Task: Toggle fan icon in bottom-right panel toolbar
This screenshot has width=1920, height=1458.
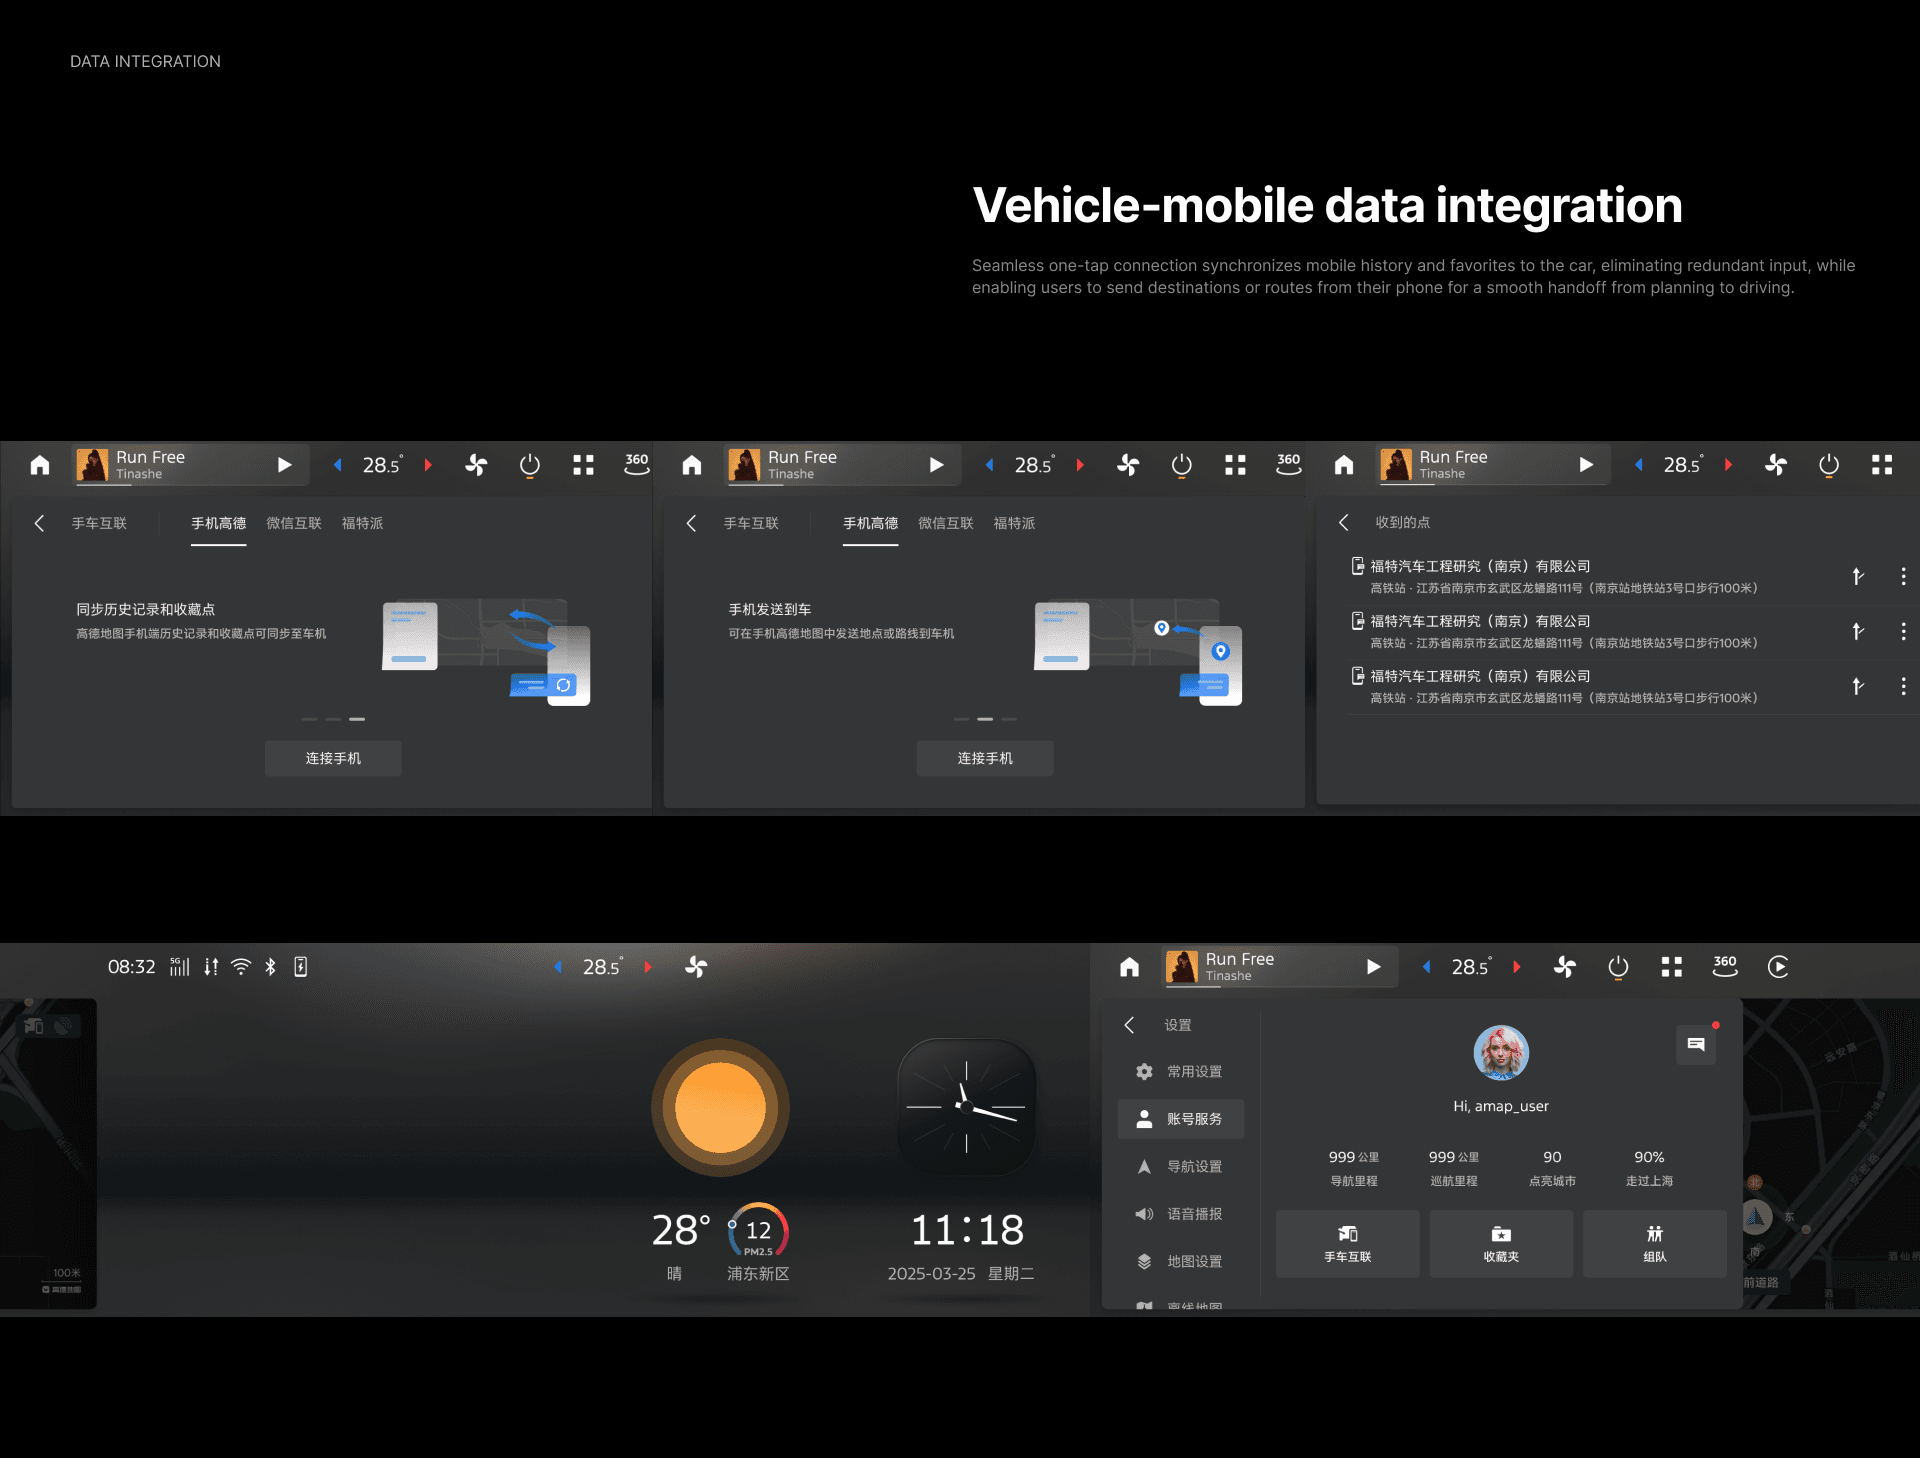Action: pos(1565,967)
